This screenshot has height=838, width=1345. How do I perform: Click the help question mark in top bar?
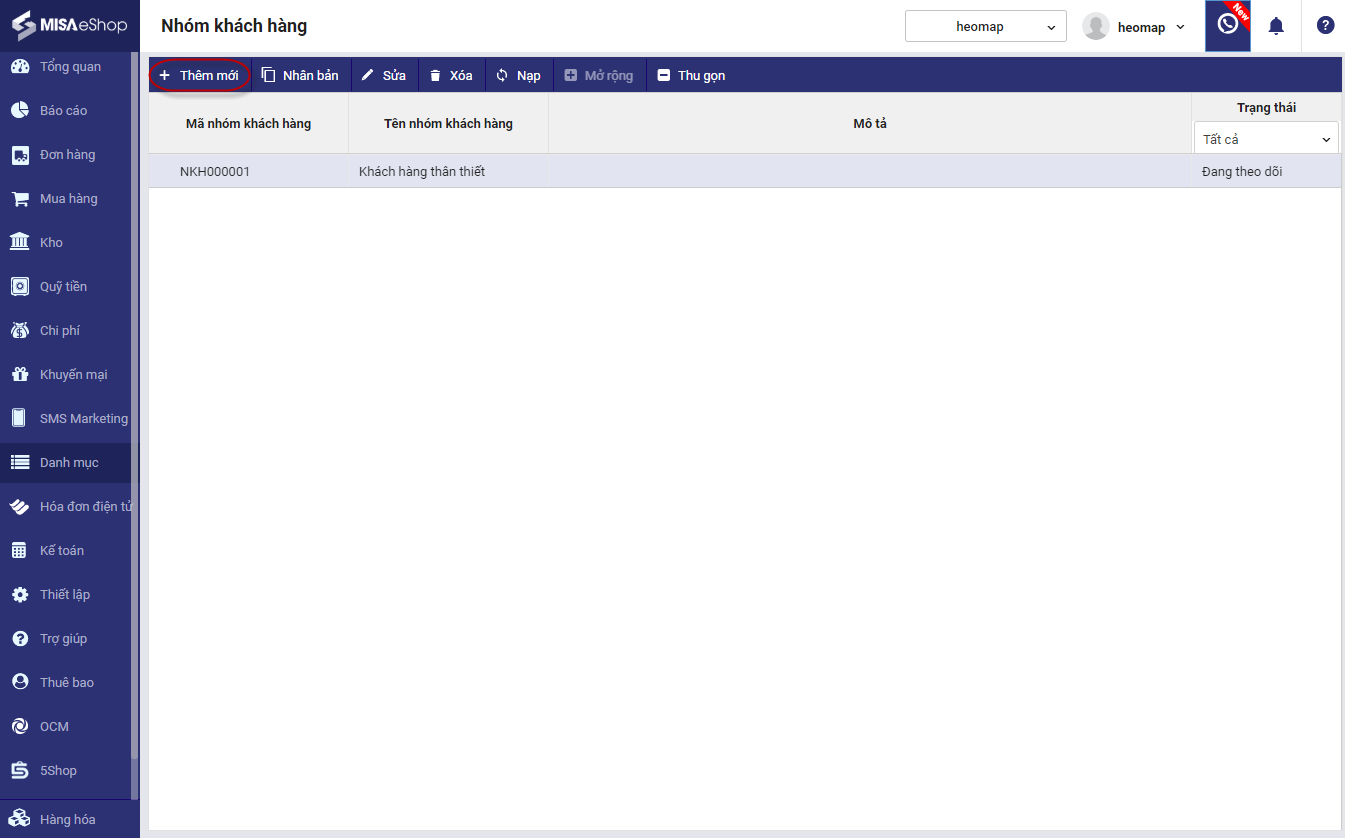coord(1325,26)
